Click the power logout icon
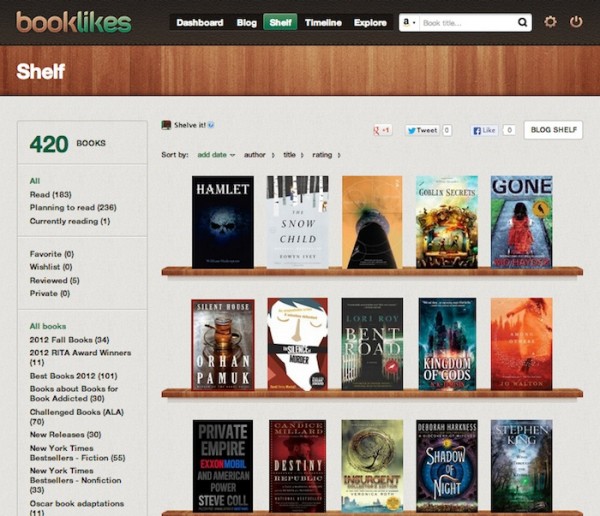 pyautogui.click(x=576, y=22)
